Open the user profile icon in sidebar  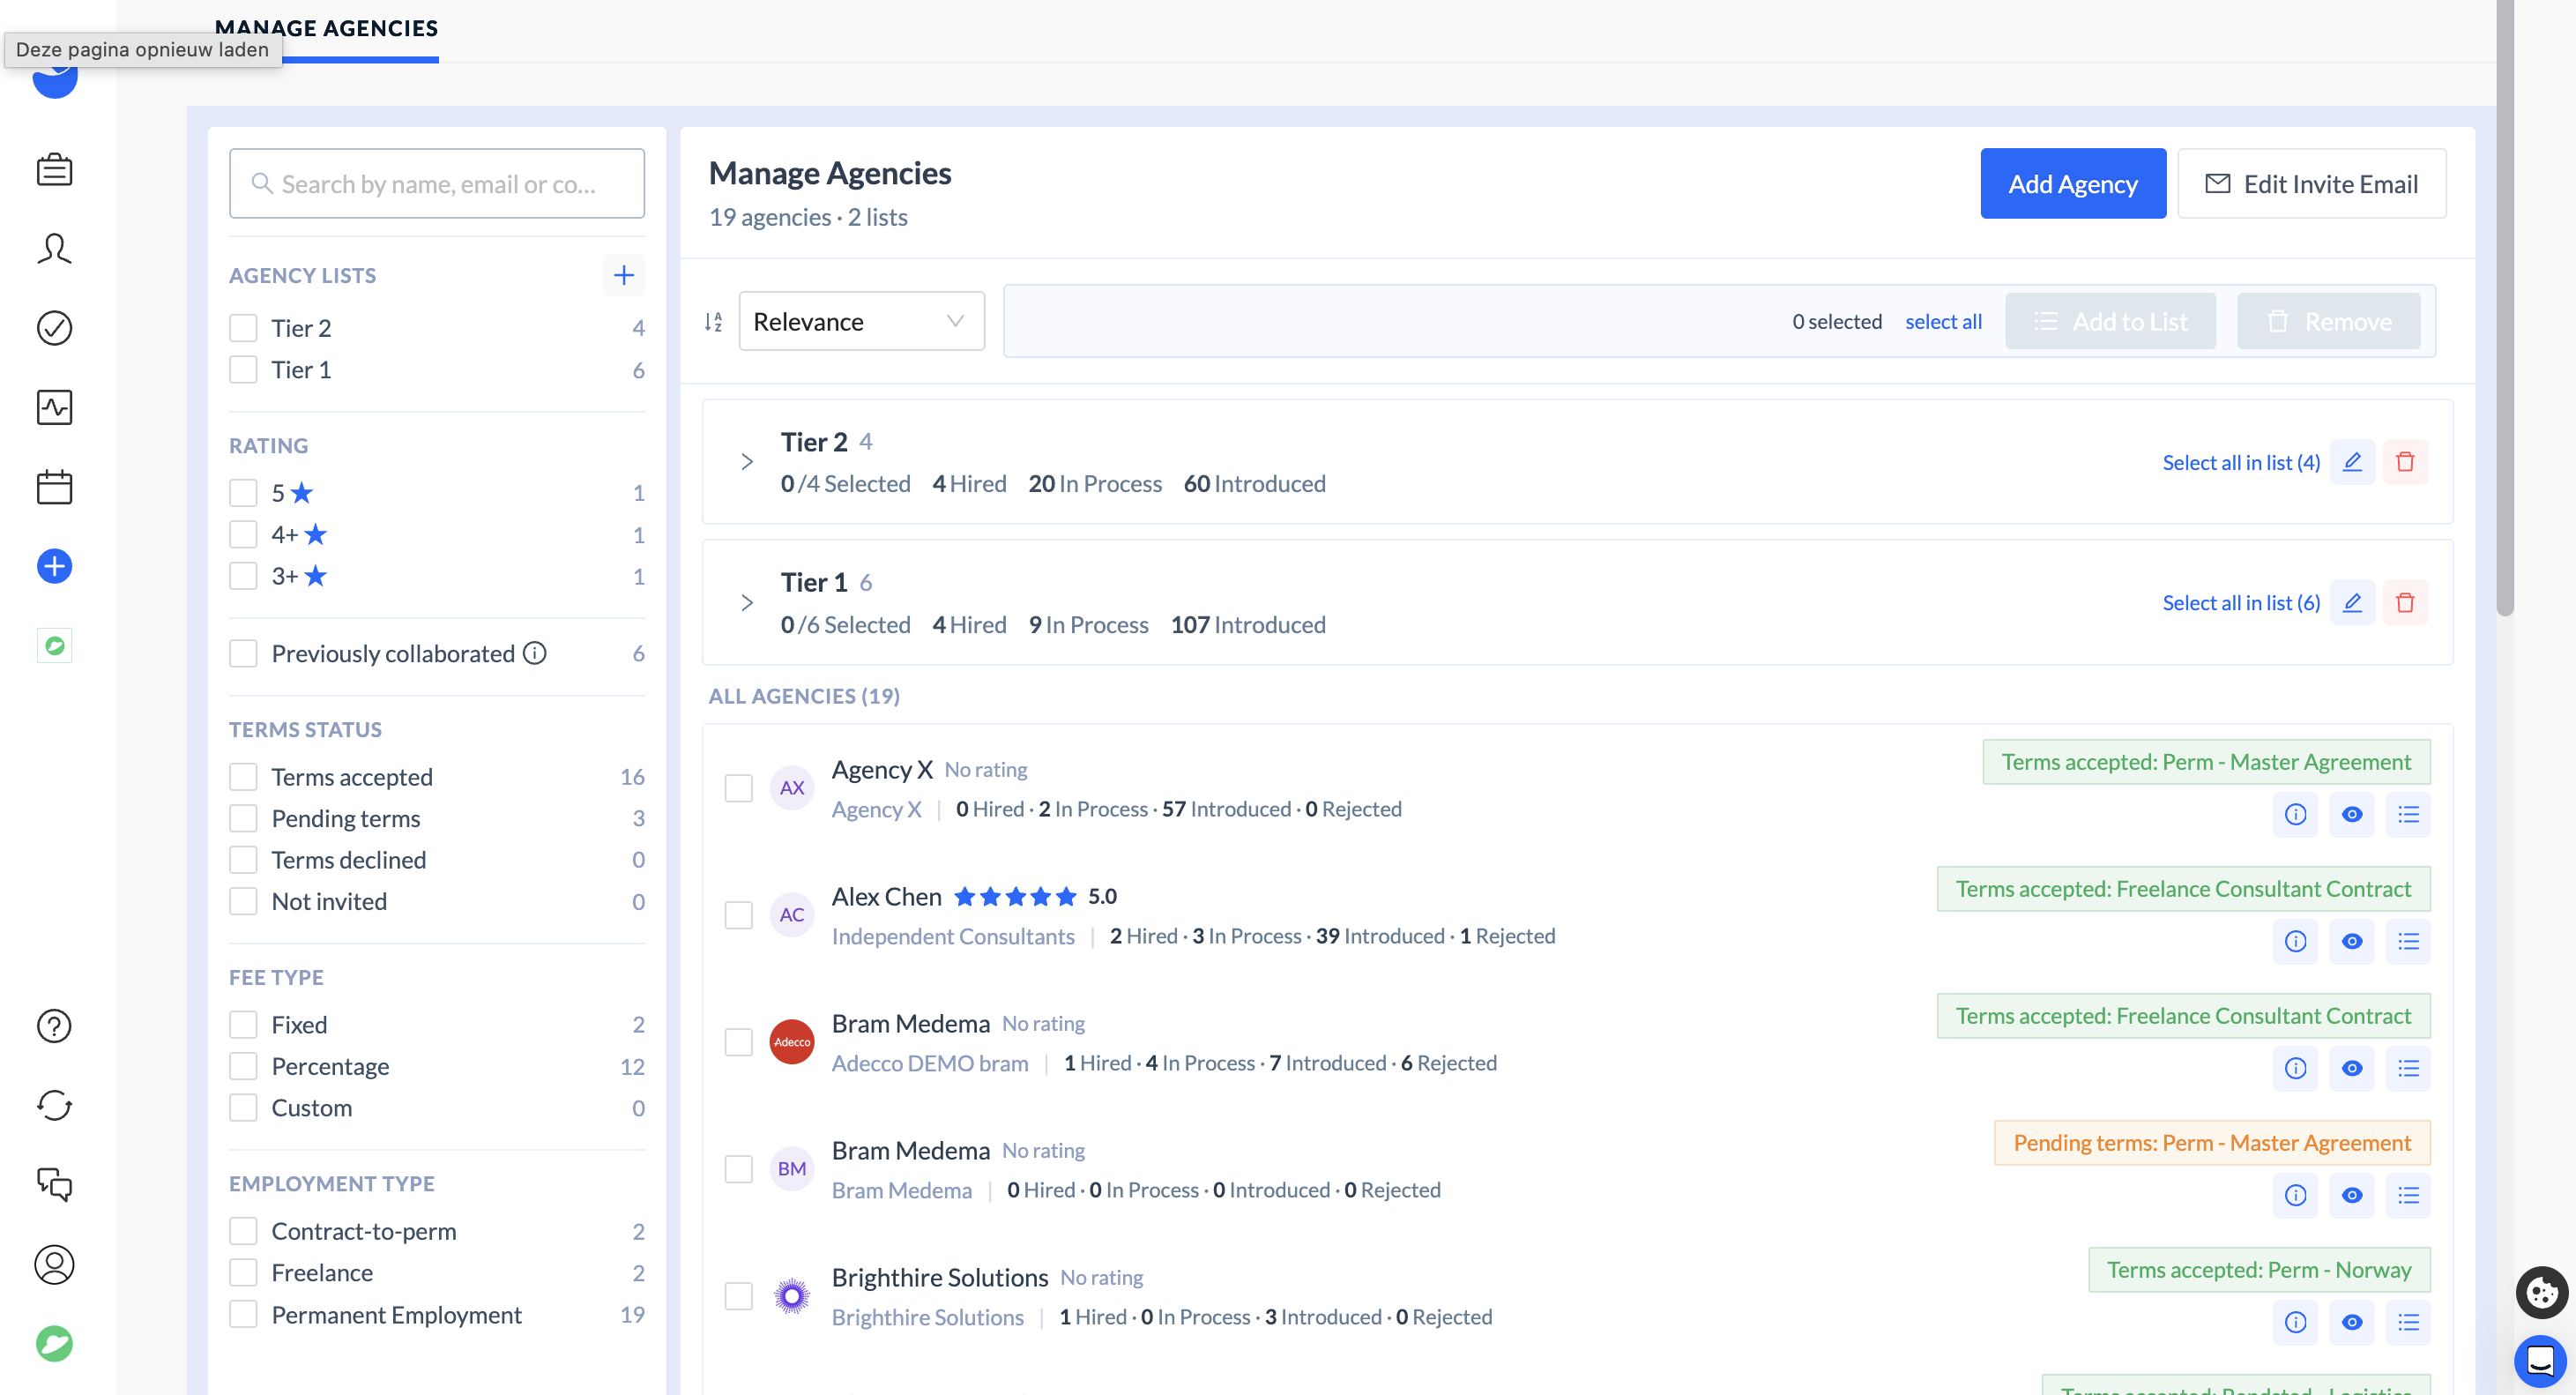coord(54,1264)
